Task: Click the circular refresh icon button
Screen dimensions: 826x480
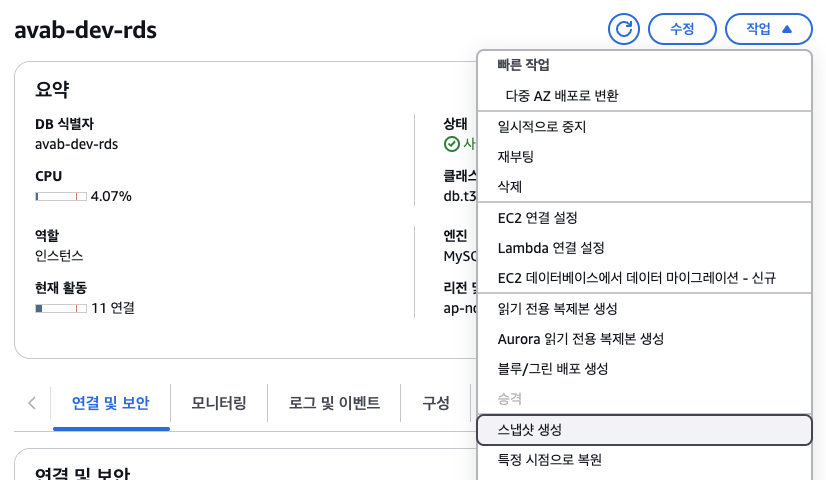Action: tap(624, 28)
